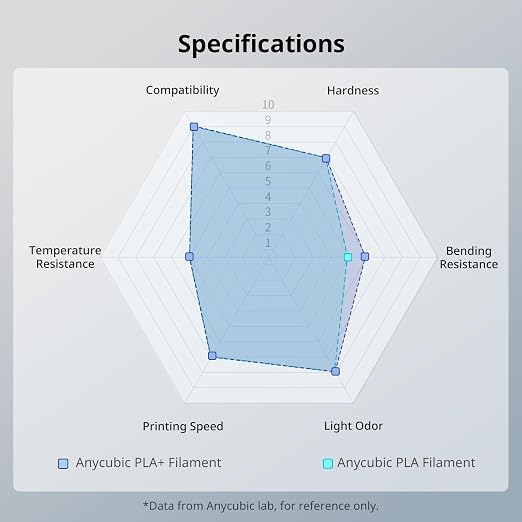
Task: Click the Temperature Resistance axis label
Action: [x=65, y=257]
